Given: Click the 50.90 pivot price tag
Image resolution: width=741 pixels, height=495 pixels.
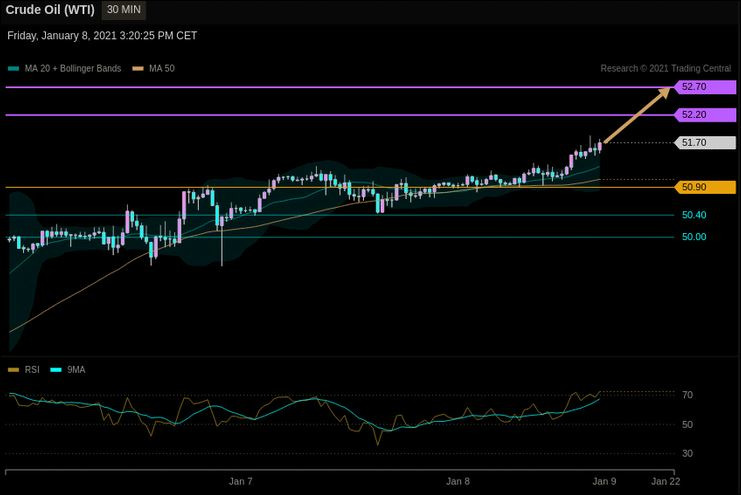Looking at the screenshot, I should 705,187.
